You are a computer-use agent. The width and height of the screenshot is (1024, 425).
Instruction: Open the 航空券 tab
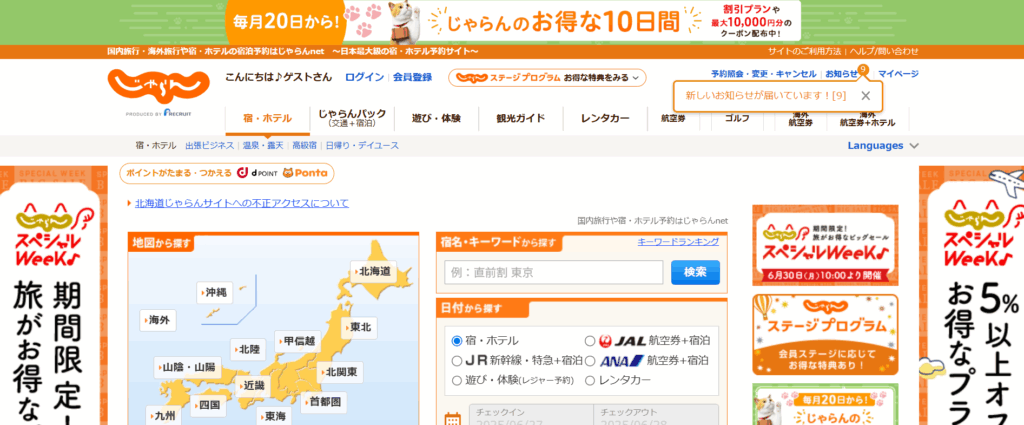point(673,119)
